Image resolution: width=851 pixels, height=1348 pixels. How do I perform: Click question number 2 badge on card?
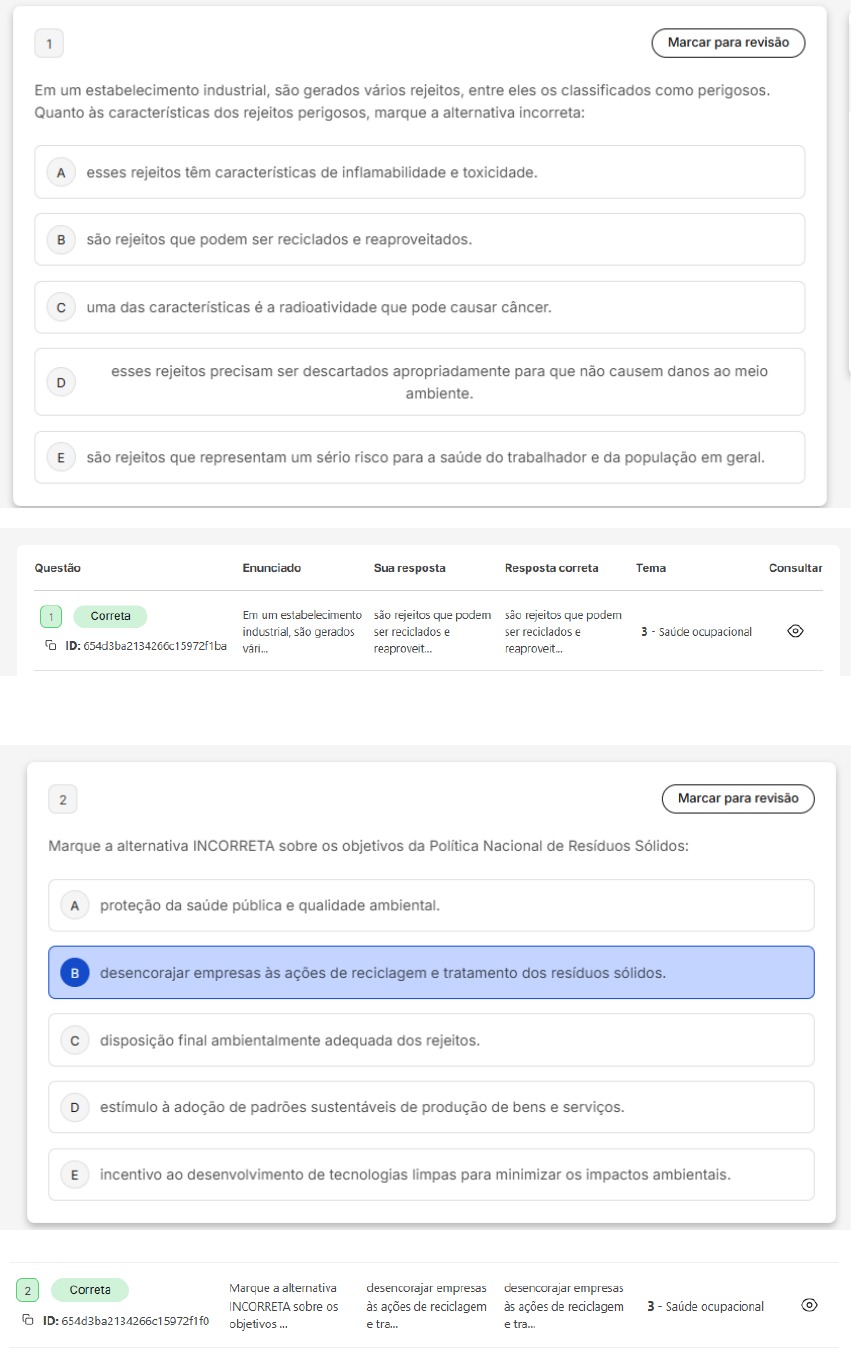tap(63, 799)
